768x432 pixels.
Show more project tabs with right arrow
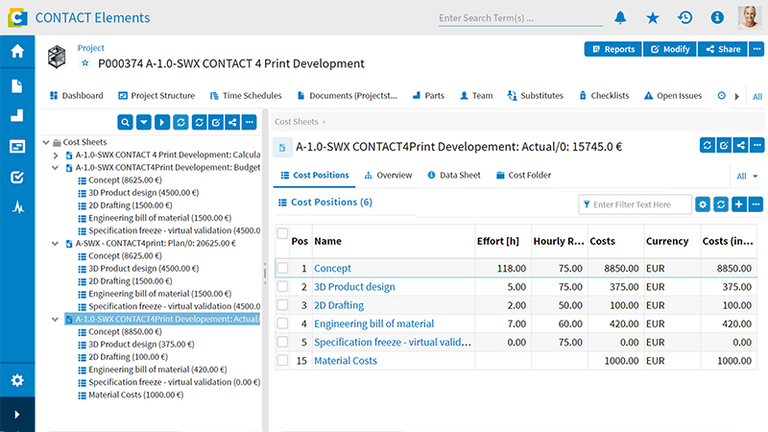coord(737,96)
